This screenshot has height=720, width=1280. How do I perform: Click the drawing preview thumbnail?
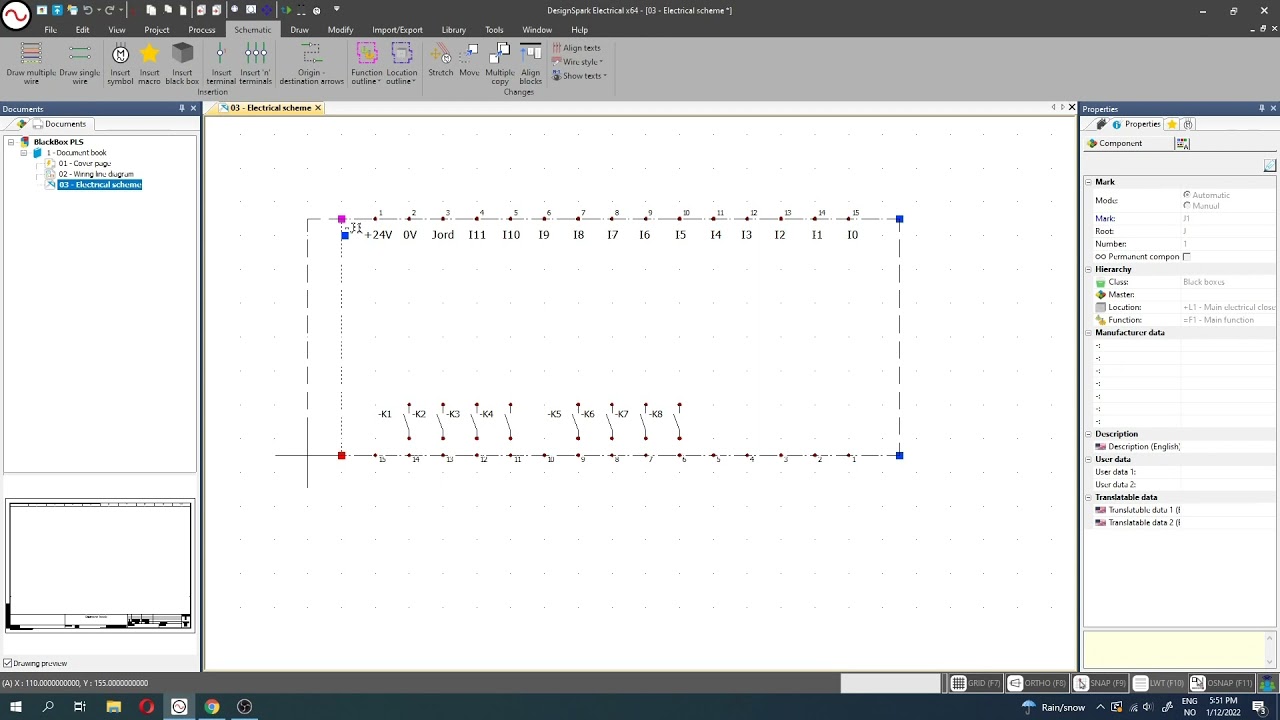coord(100,567)
